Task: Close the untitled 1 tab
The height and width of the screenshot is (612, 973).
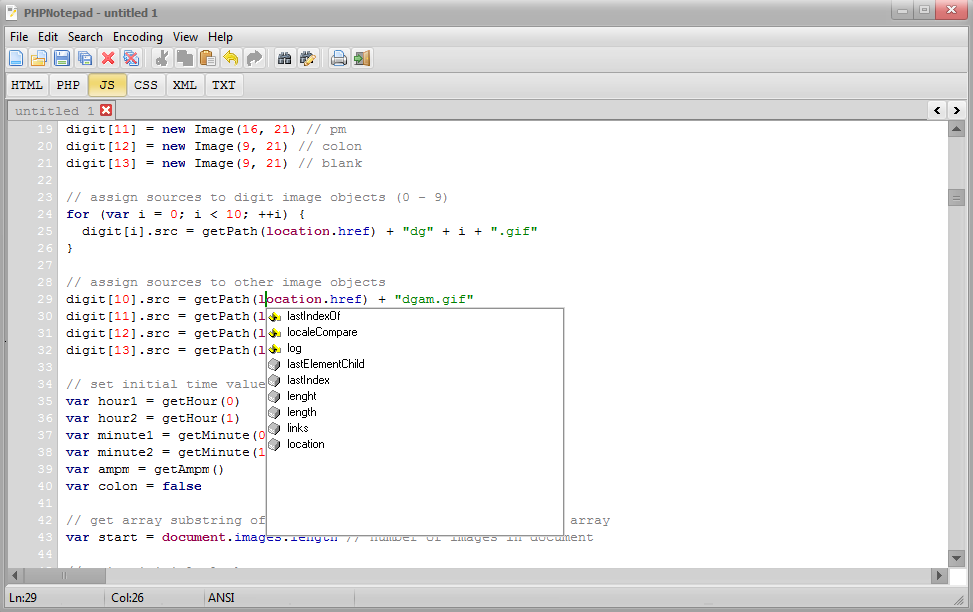Action: (x=106, y=110)
